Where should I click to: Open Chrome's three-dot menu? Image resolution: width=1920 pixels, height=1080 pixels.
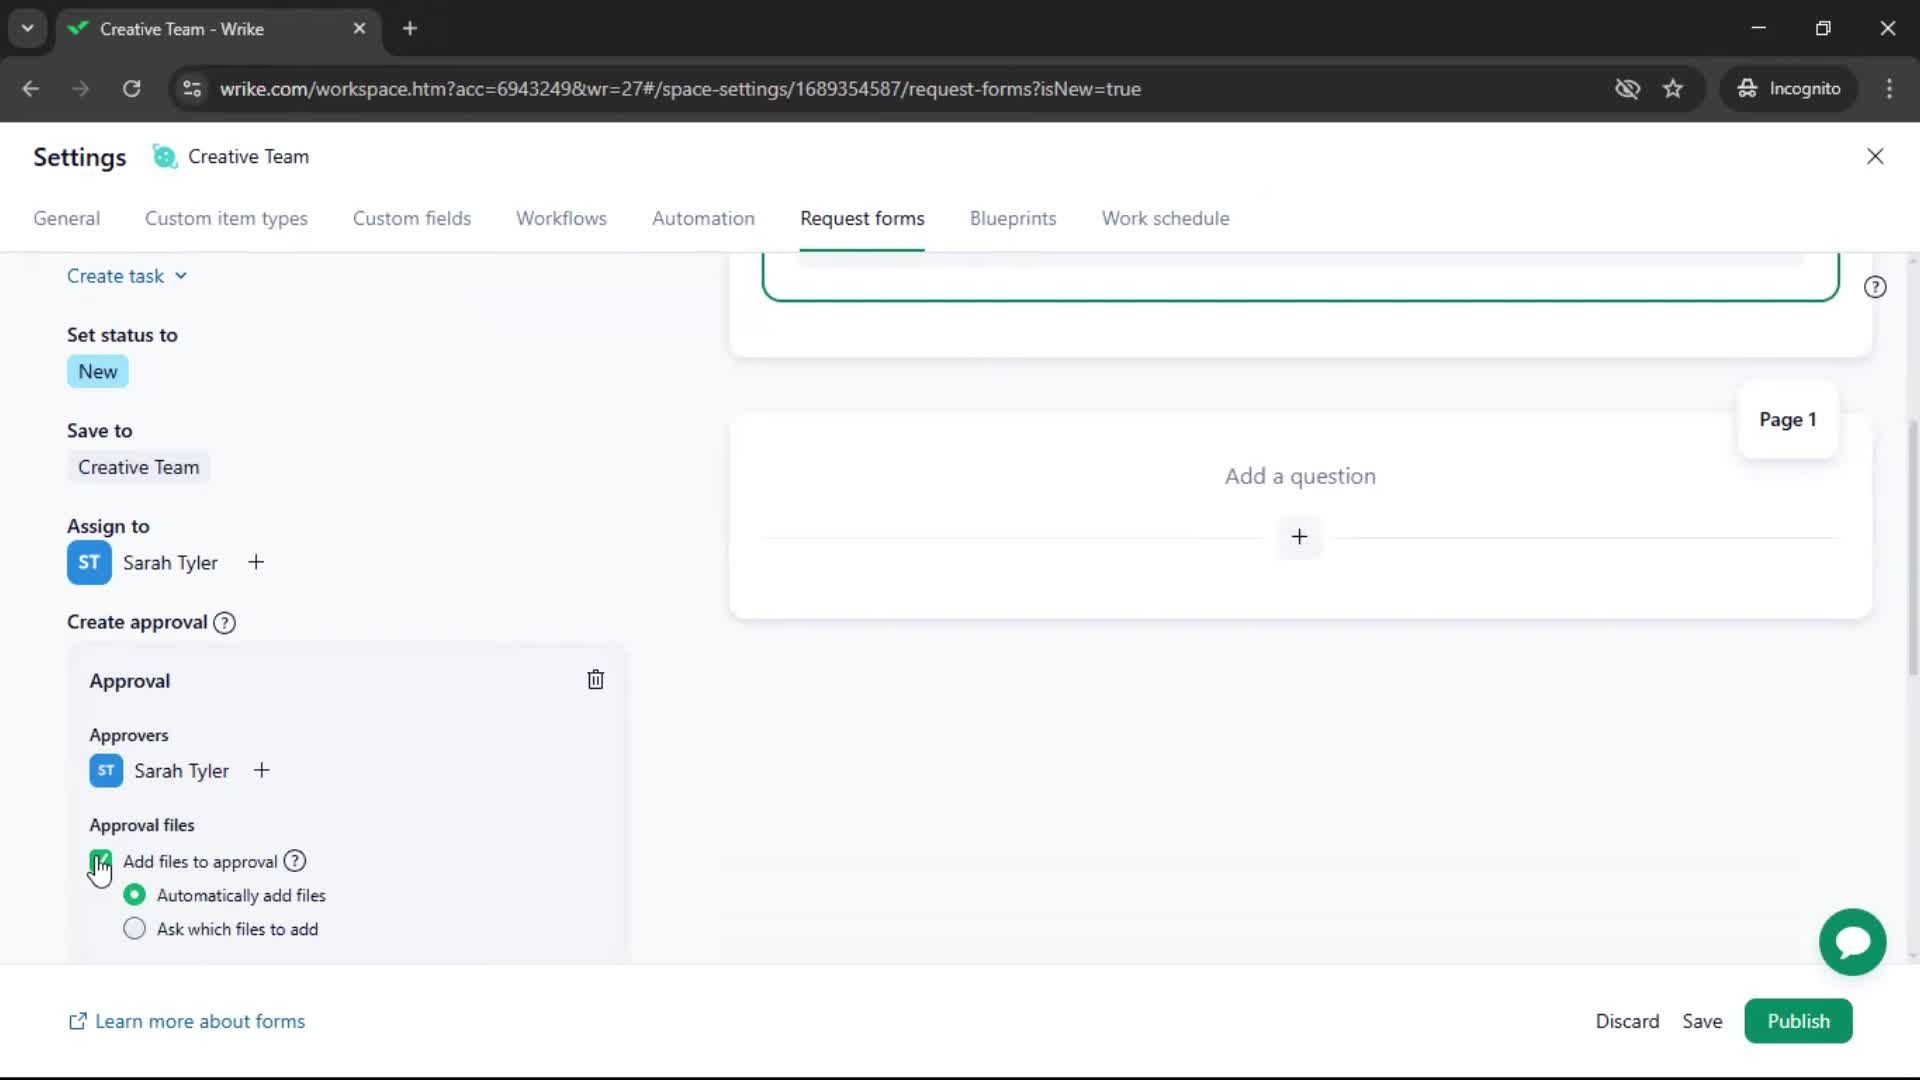[x=1889, y=89]
